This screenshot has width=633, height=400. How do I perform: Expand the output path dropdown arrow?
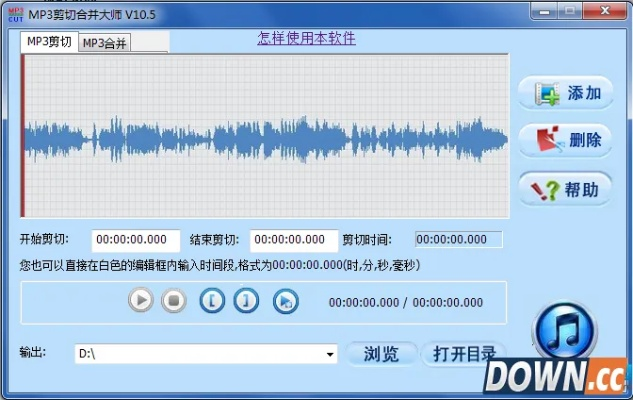click(330, 354)
